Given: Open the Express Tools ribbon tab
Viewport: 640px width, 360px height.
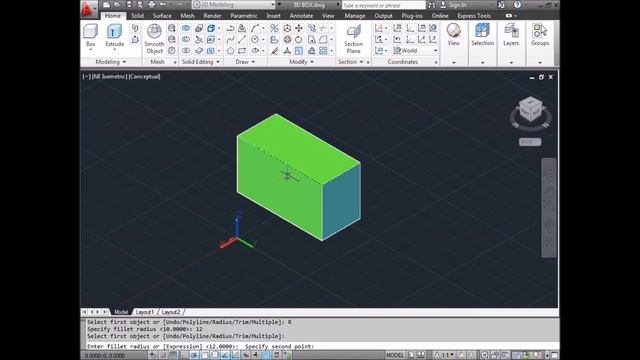Looking at the screenshot, I should 474,16.
